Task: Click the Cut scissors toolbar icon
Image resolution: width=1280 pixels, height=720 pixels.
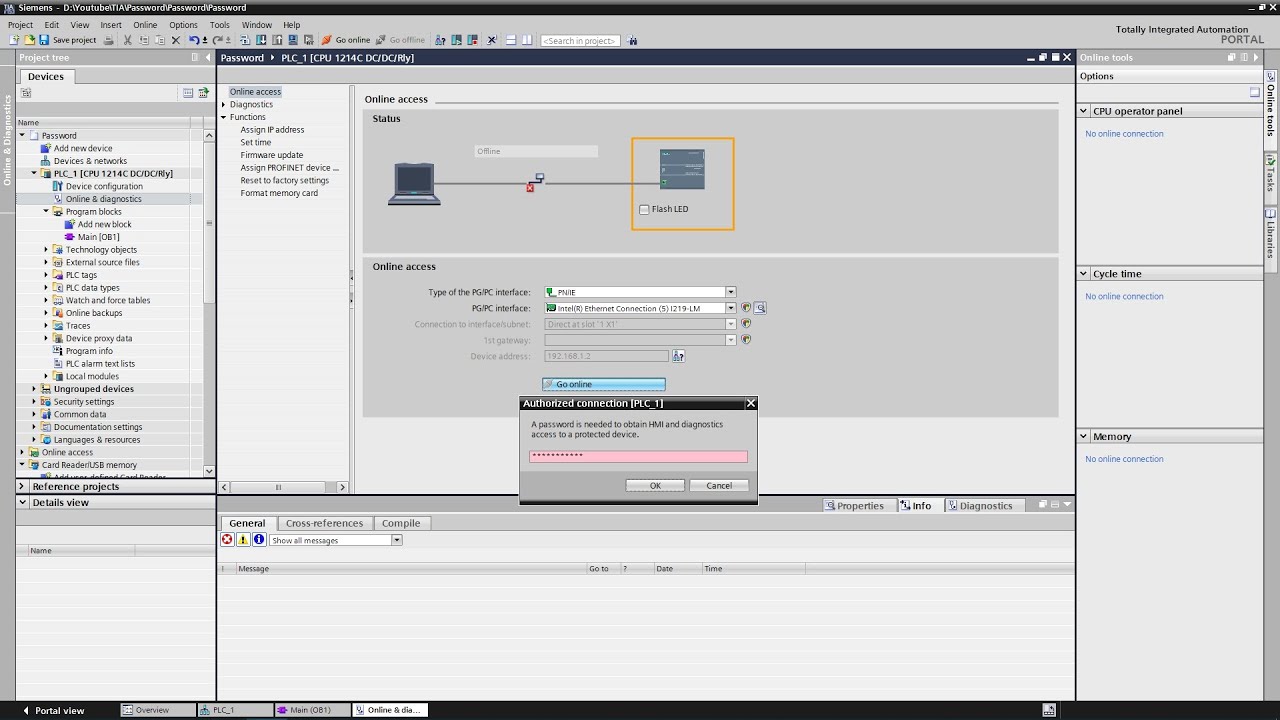Action: pyautogui.click(x=127, y=40)
